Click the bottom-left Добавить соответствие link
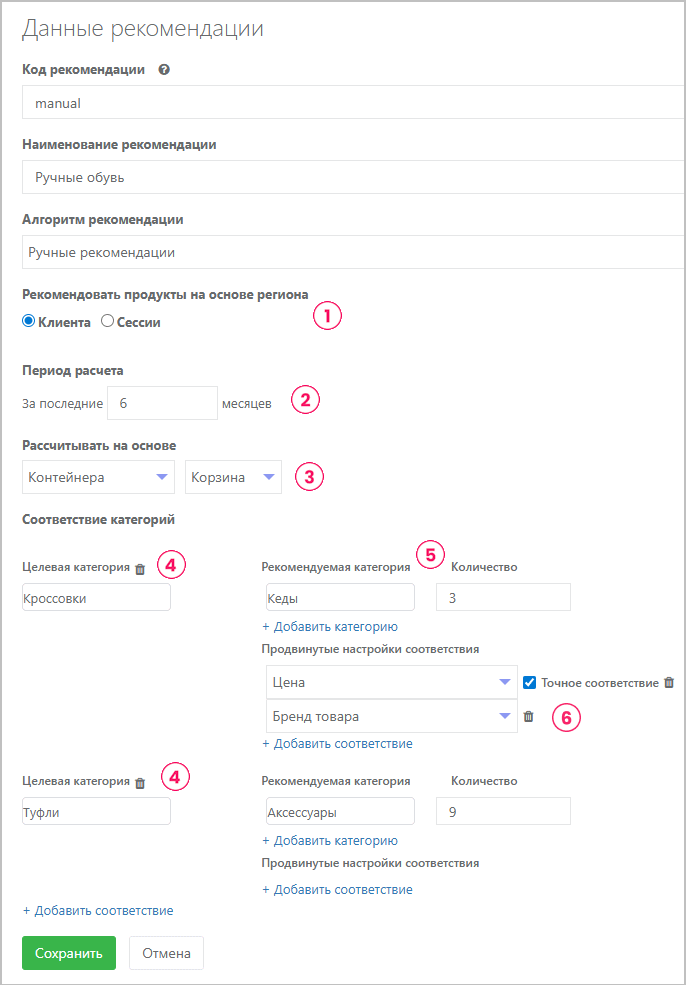Image resolution: width=686 pixels, height=985 pixels. [98, 910]
